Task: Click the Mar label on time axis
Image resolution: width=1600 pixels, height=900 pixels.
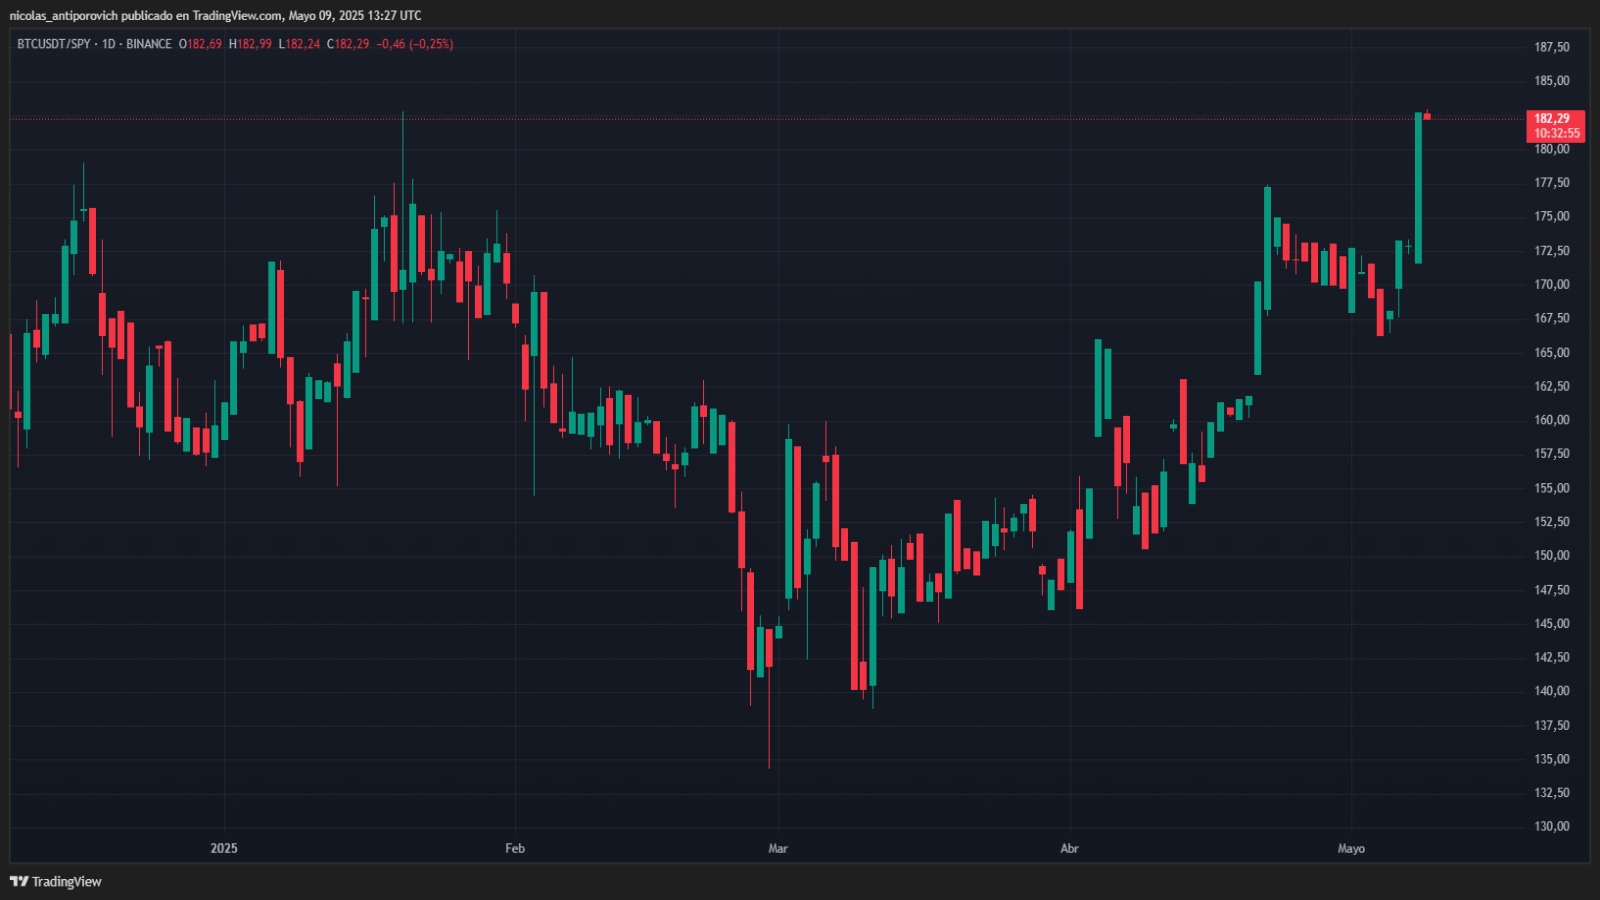Action: pos(778,848)
